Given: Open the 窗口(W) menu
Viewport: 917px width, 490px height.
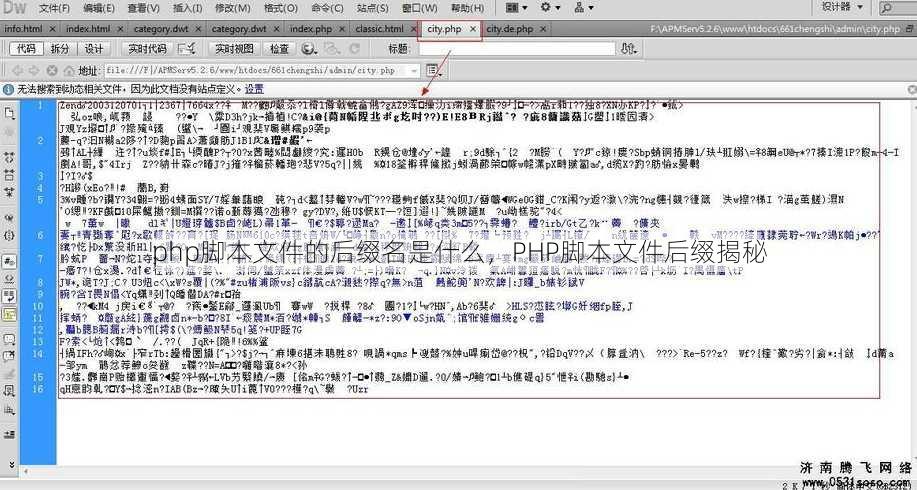Looking at the screenshot, I should tap(420, 8).
